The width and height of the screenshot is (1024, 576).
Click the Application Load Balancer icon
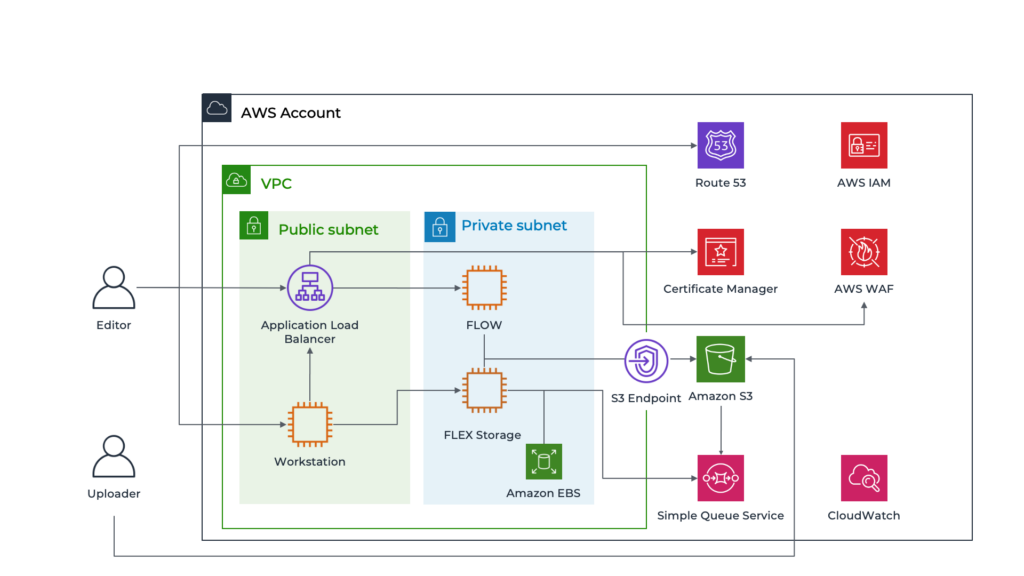[310, 287]
